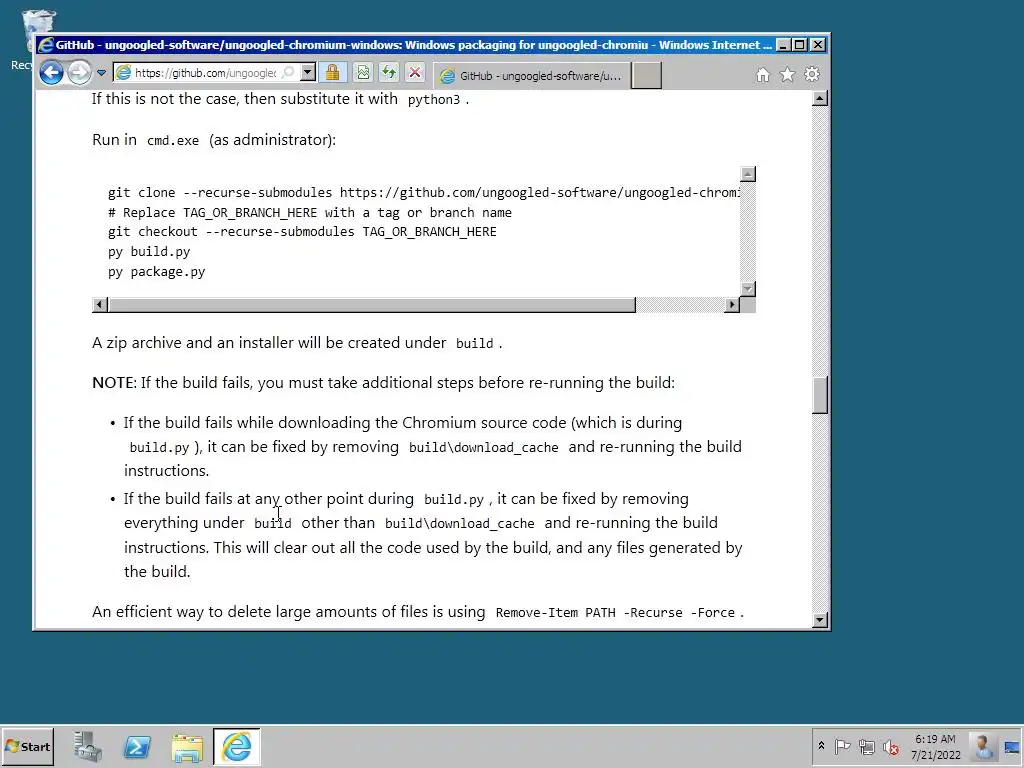Click the 'git checkout --recurse-submodules' line
The width and height of the screenshot is (1024, 768).
pos(302,232)
